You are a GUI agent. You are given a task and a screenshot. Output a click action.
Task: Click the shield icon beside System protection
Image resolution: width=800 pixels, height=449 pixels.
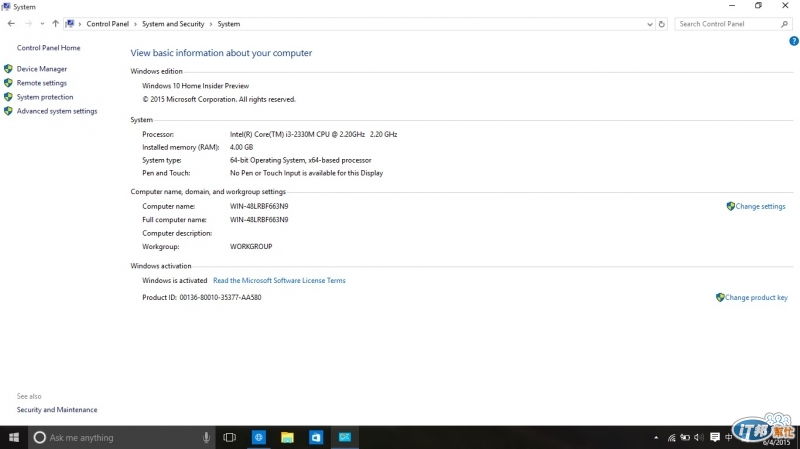[8, 97]
